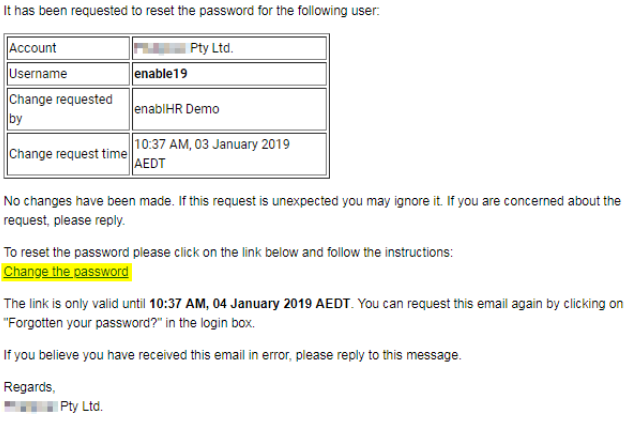Click the username value enable19

pos(161,74)
